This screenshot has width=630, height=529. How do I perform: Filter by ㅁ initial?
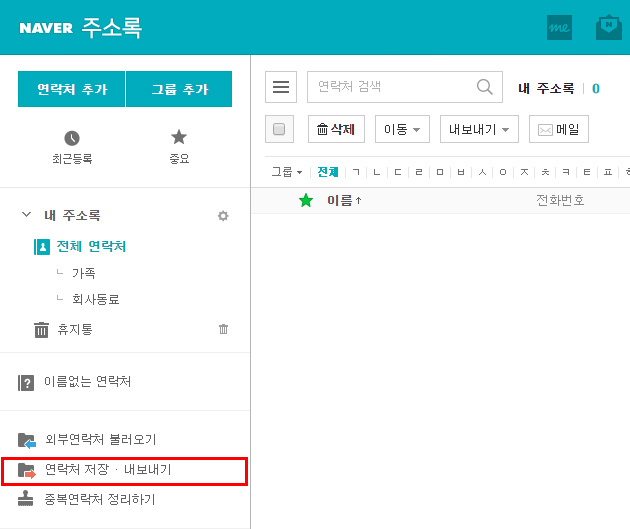click(440, 172)
